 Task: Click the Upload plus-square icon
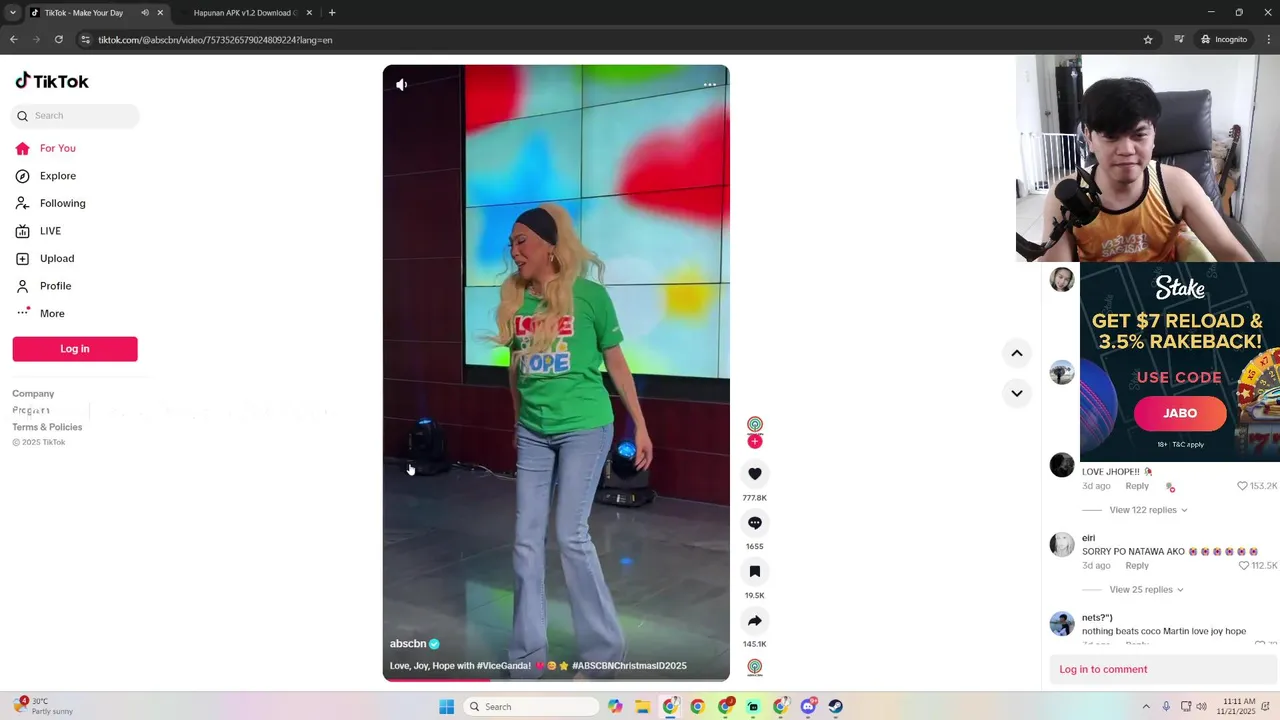click(x=22, y=258)
